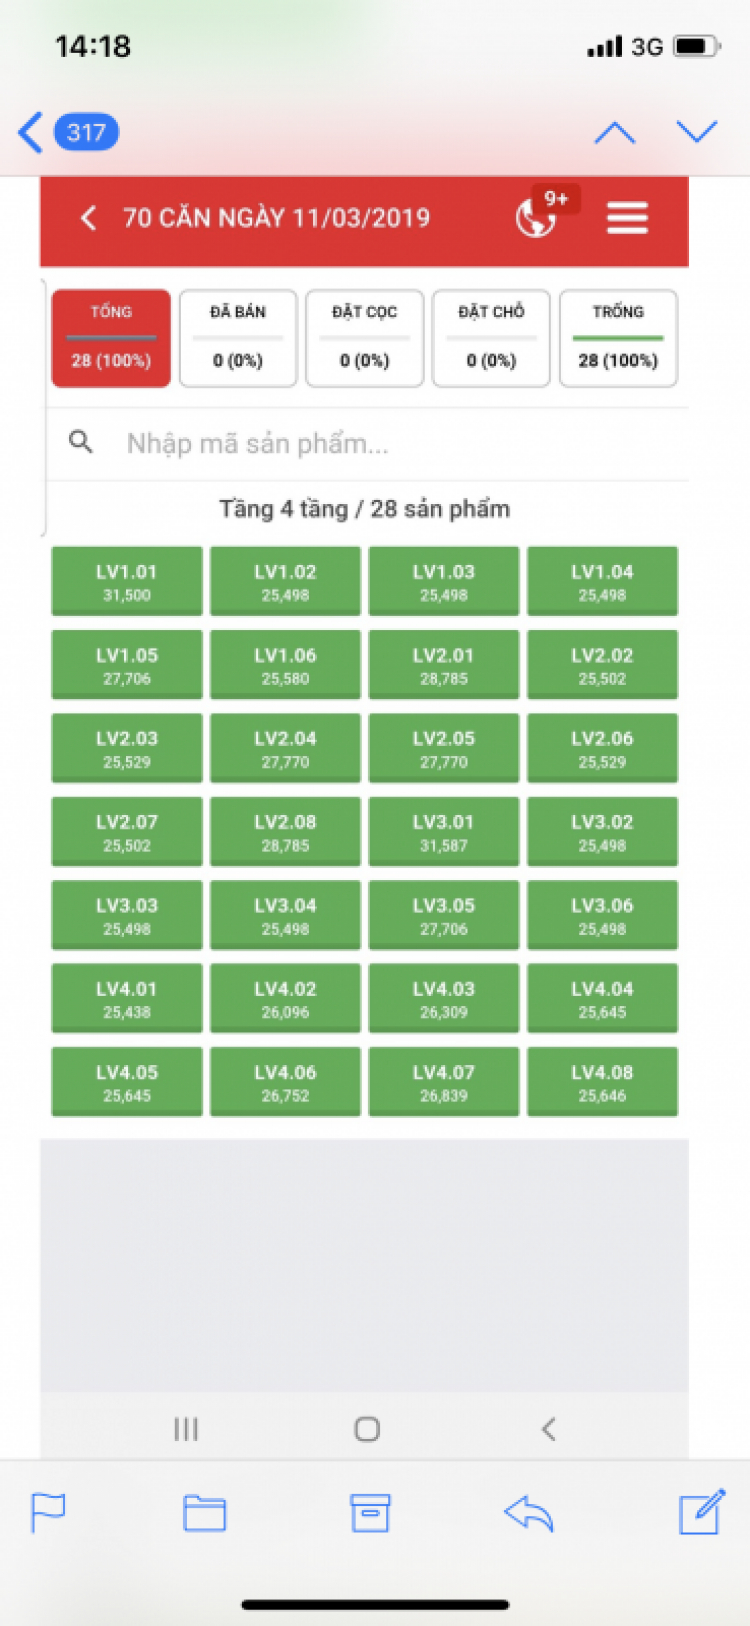Switch to the ĐÃ BÁN tab
Screen dimensions: 750x1626
click(x=238, y=338)
